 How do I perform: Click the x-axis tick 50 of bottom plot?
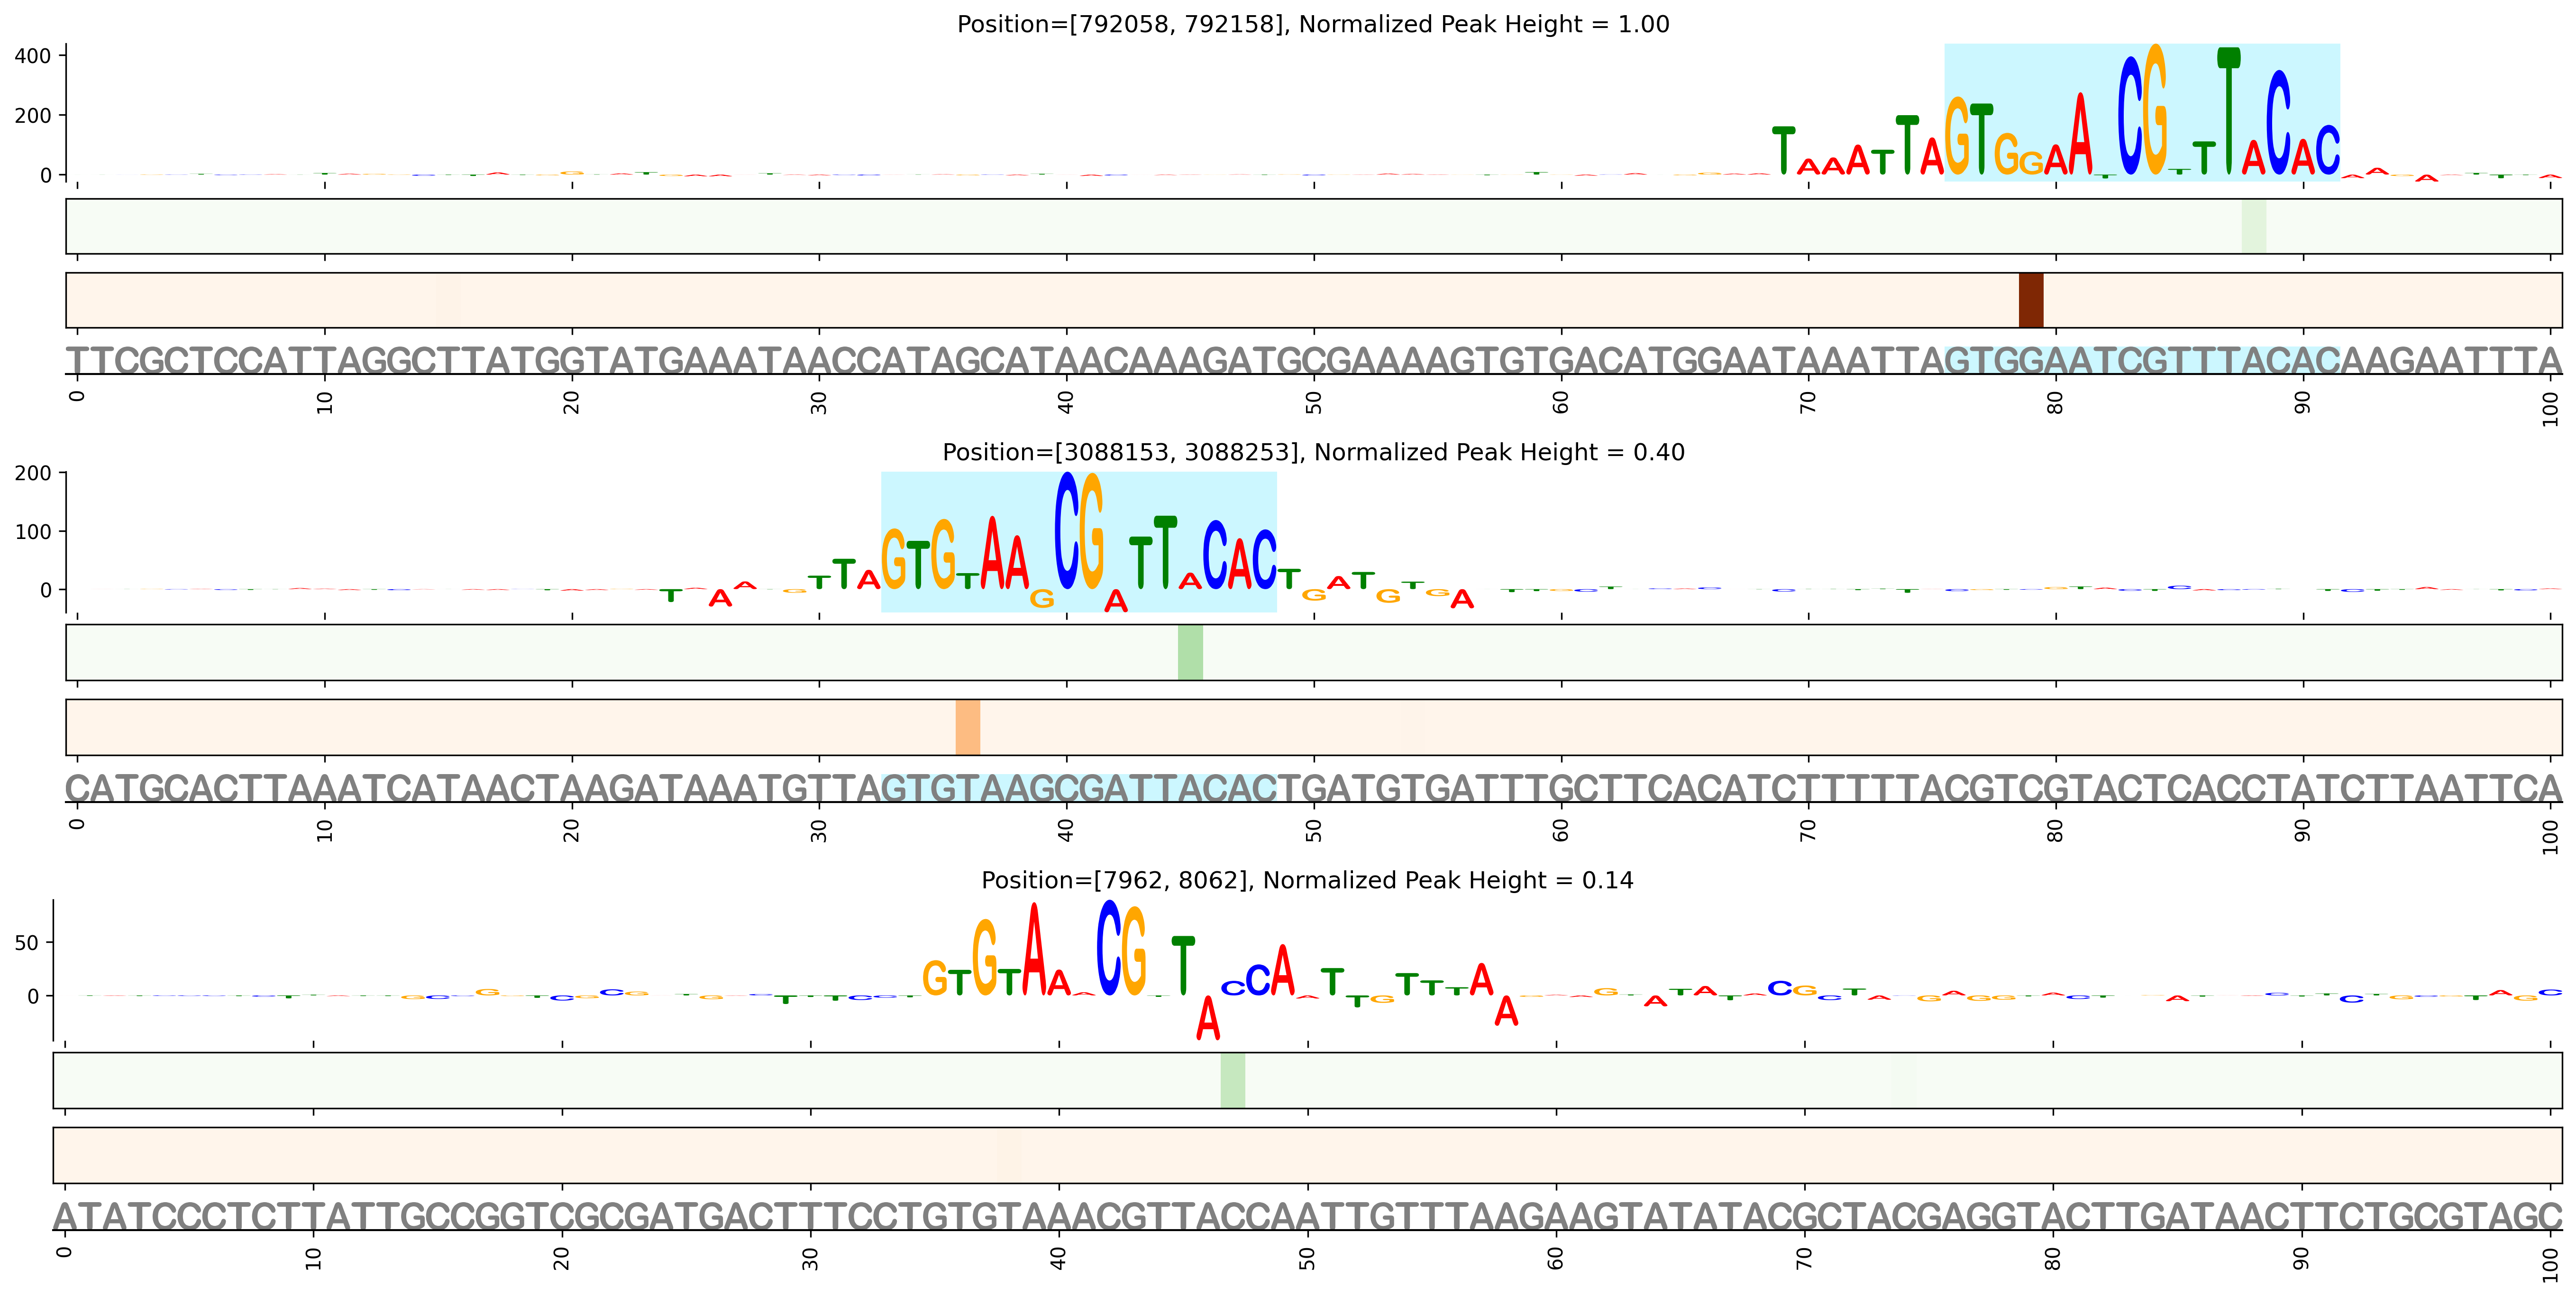coord(1307,1258)
